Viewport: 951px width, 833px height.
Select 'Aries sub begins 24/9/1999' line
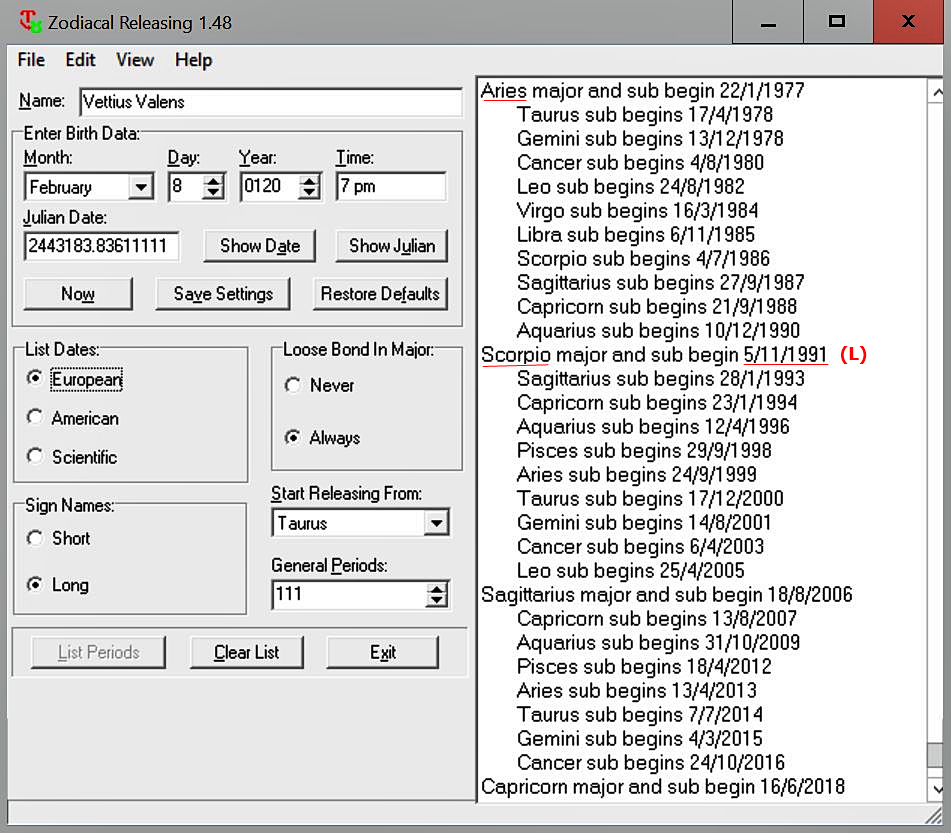click(x=637, y=474)
